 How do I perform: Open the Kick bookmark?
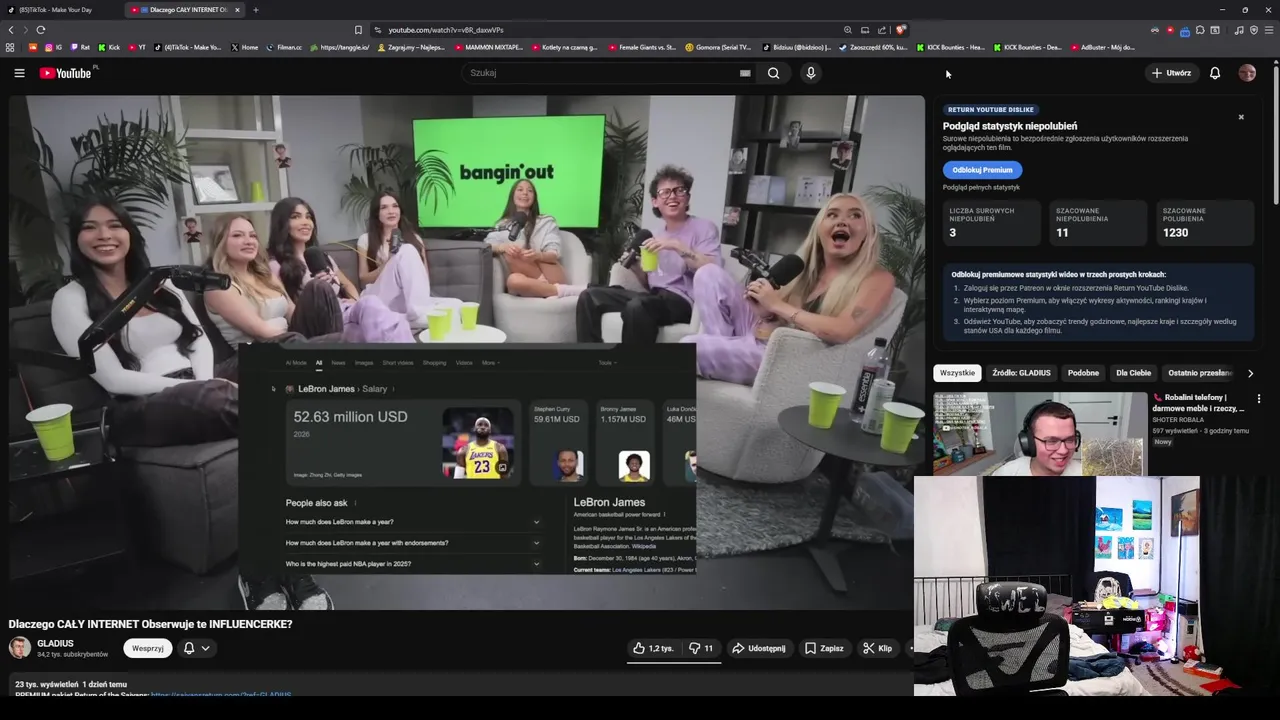[x=108, y=47]
